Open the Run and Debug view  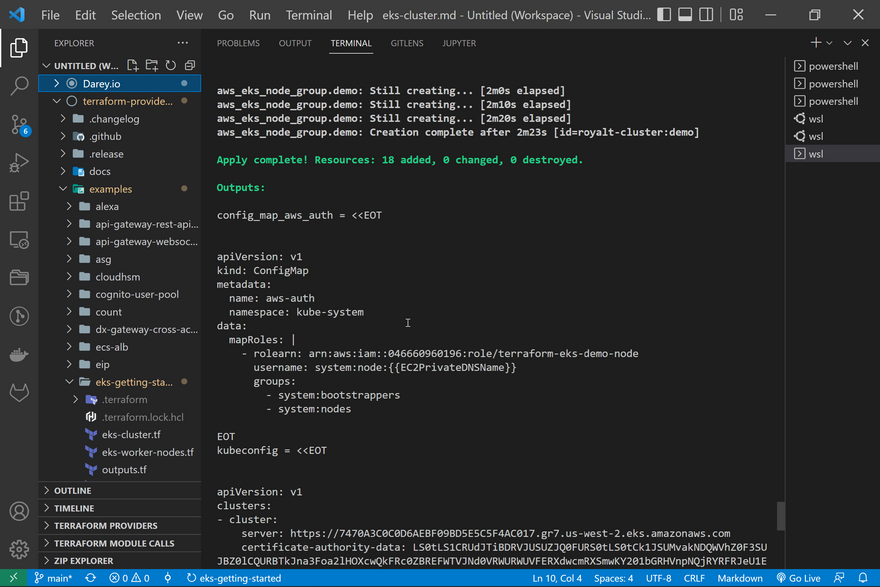coord(19,164)
